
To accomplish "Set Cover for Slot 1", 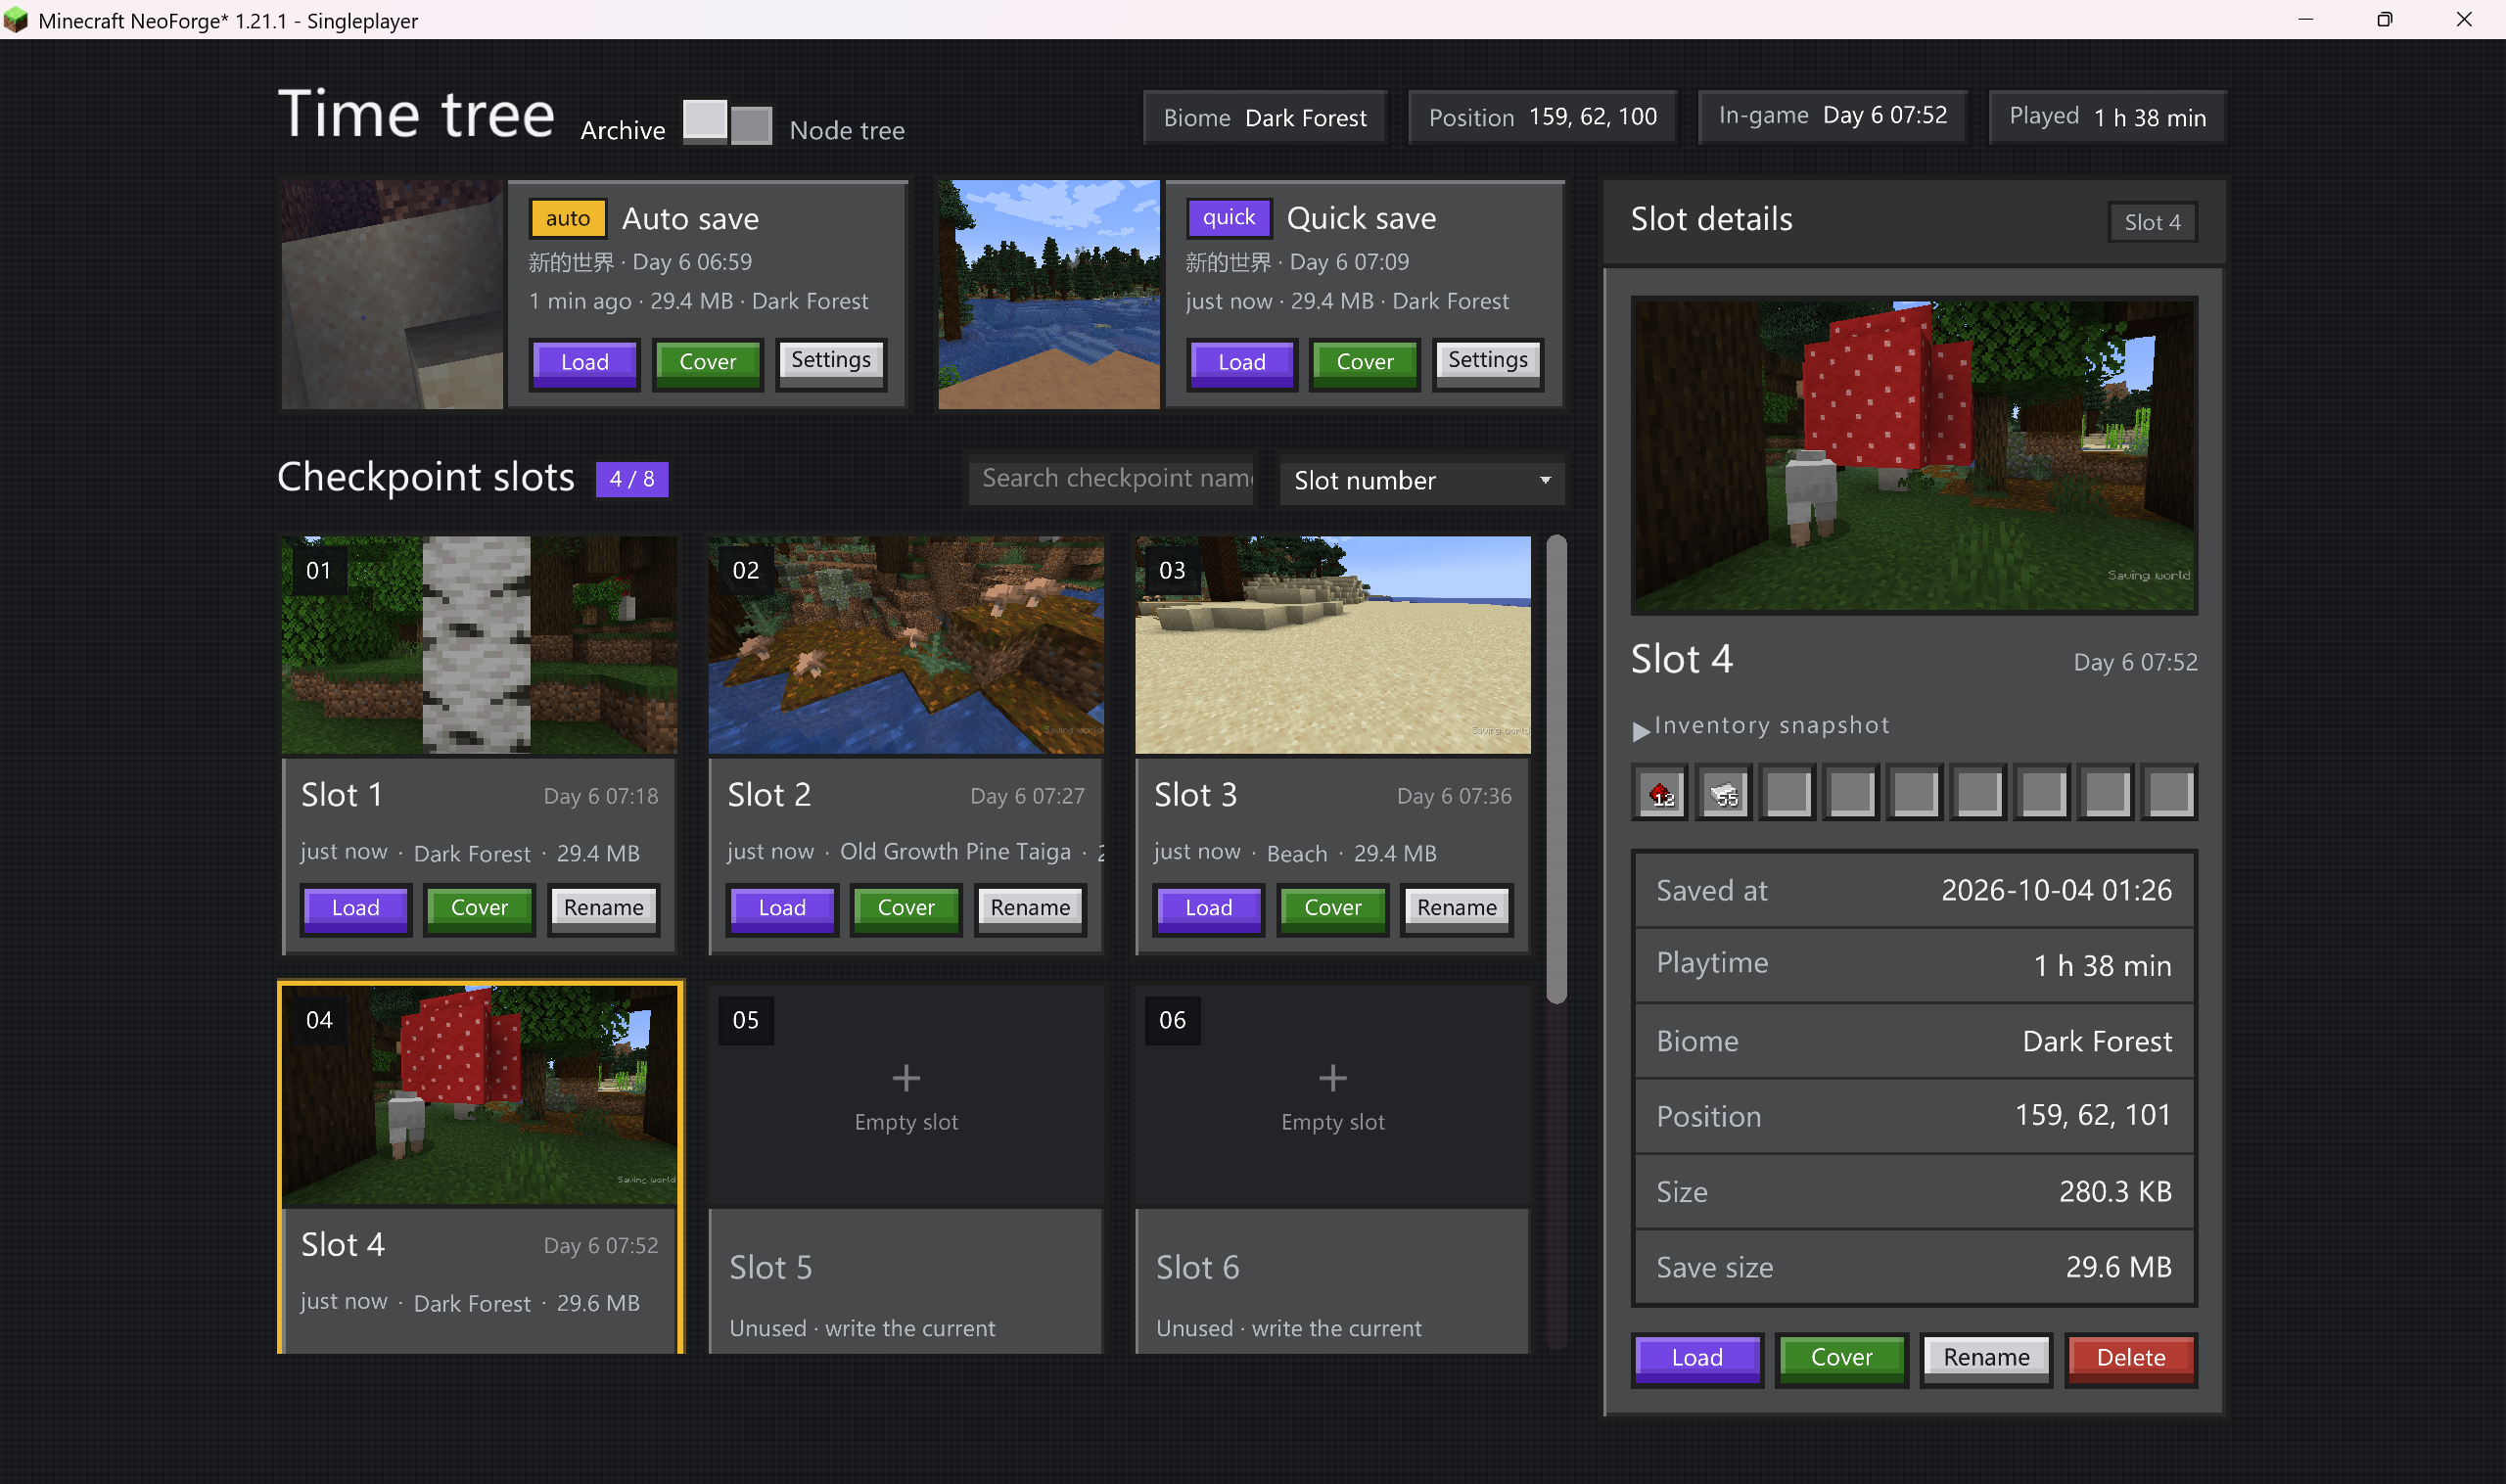I will tap(479, 908).
